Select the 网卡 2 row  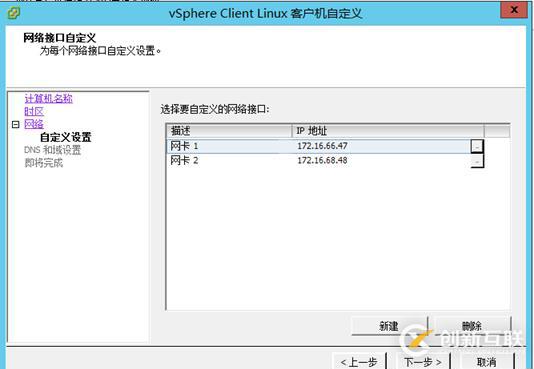(325, 160)
